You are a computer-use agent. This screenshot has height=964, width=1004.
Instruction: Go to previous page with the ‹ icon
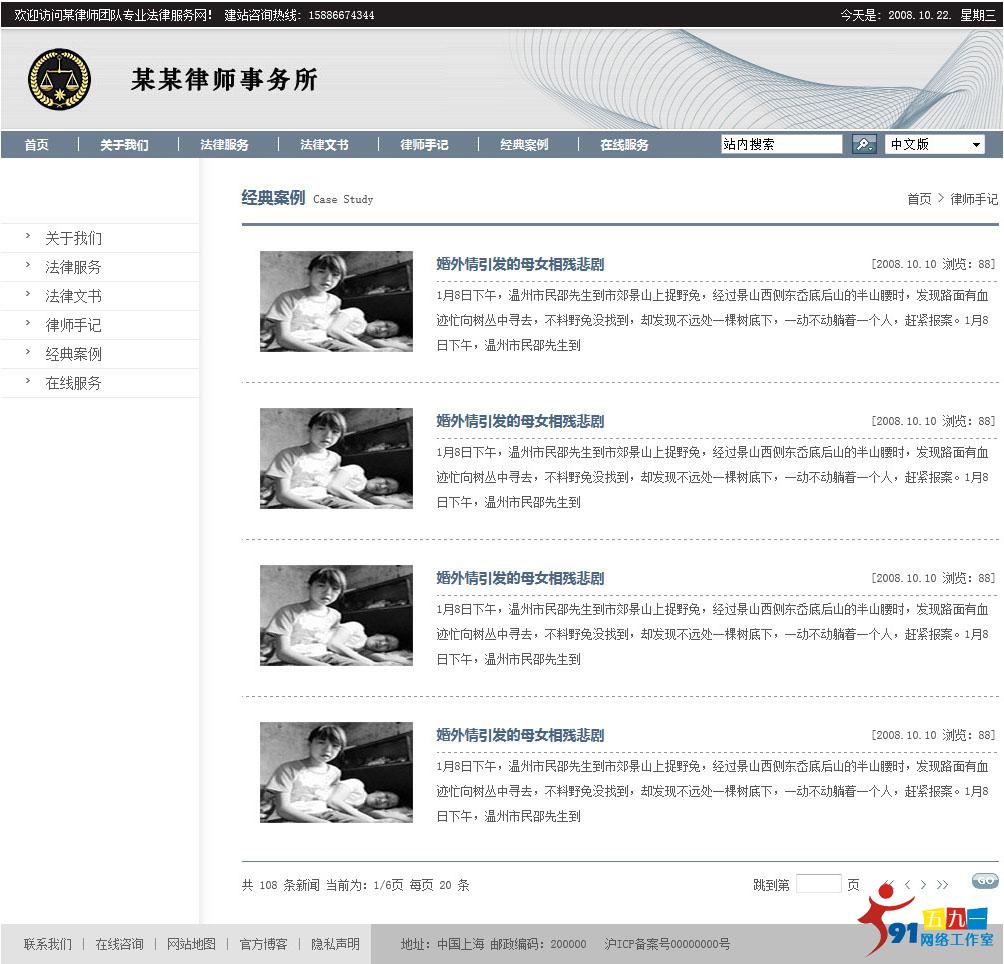[906, 884]
